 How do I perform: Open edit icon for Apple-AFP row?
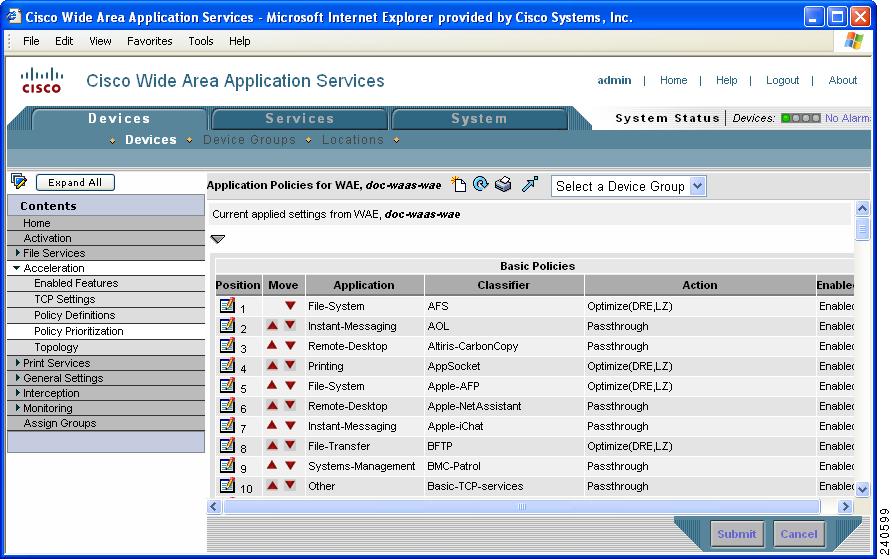pyautogui.click(x=227, y=386)
